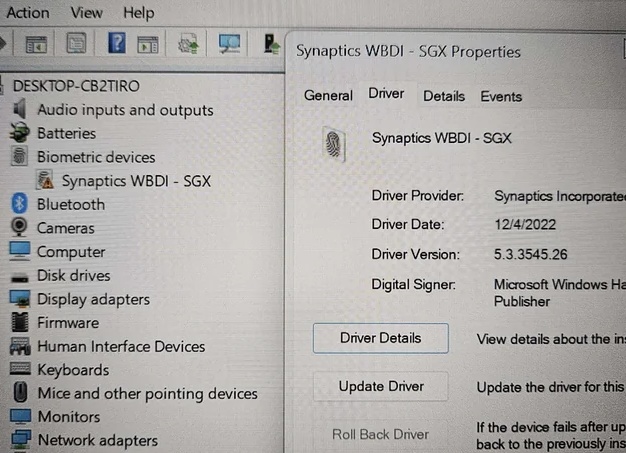Screen dimensions: 626x453
Task: Click driver date value 12/4/2022
Action: [525, 224]
